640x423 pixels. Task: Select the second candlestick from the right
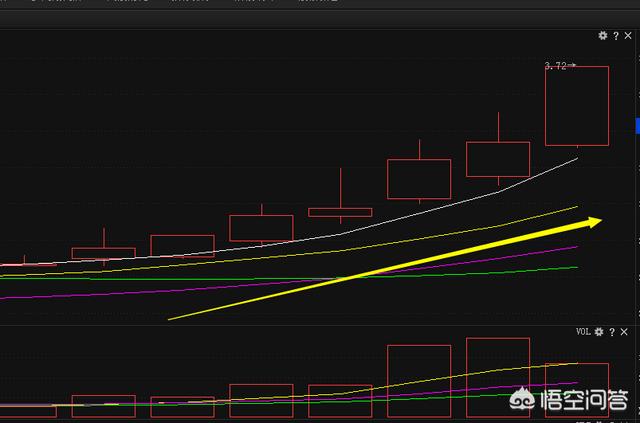(x=497, y=159)
